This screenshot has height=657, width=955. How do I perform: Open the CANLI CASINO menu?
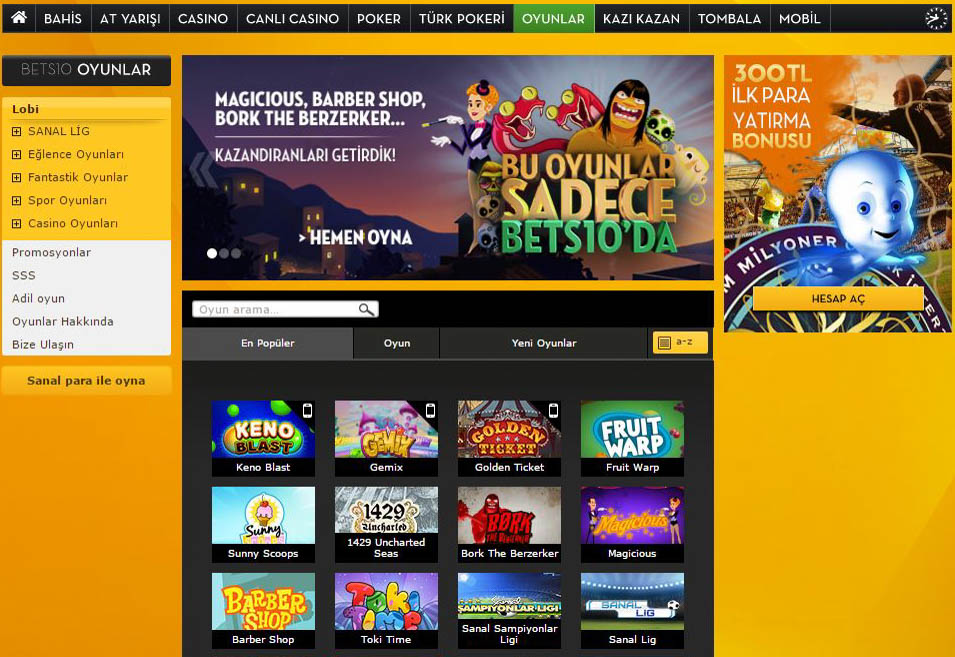(x=292, y=19)
